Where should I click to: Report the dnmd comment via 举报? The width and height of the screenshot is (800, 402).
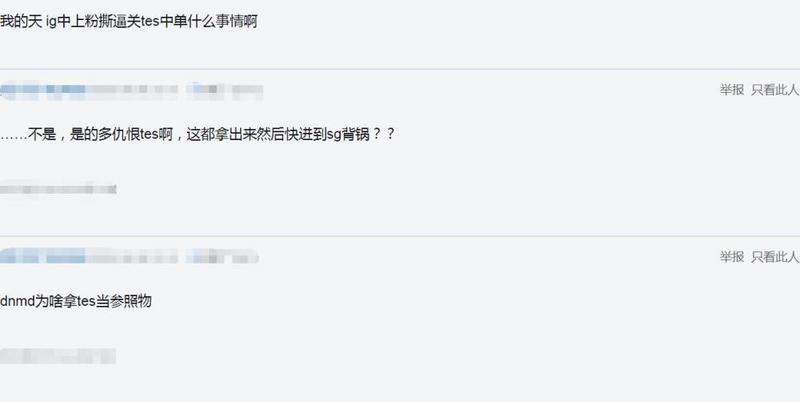732,257
